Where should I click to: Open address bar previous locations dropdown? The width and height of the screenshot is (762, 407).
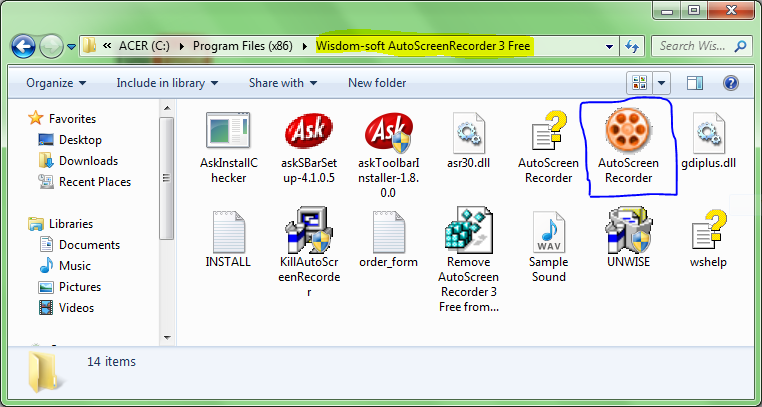click(609, 47)
